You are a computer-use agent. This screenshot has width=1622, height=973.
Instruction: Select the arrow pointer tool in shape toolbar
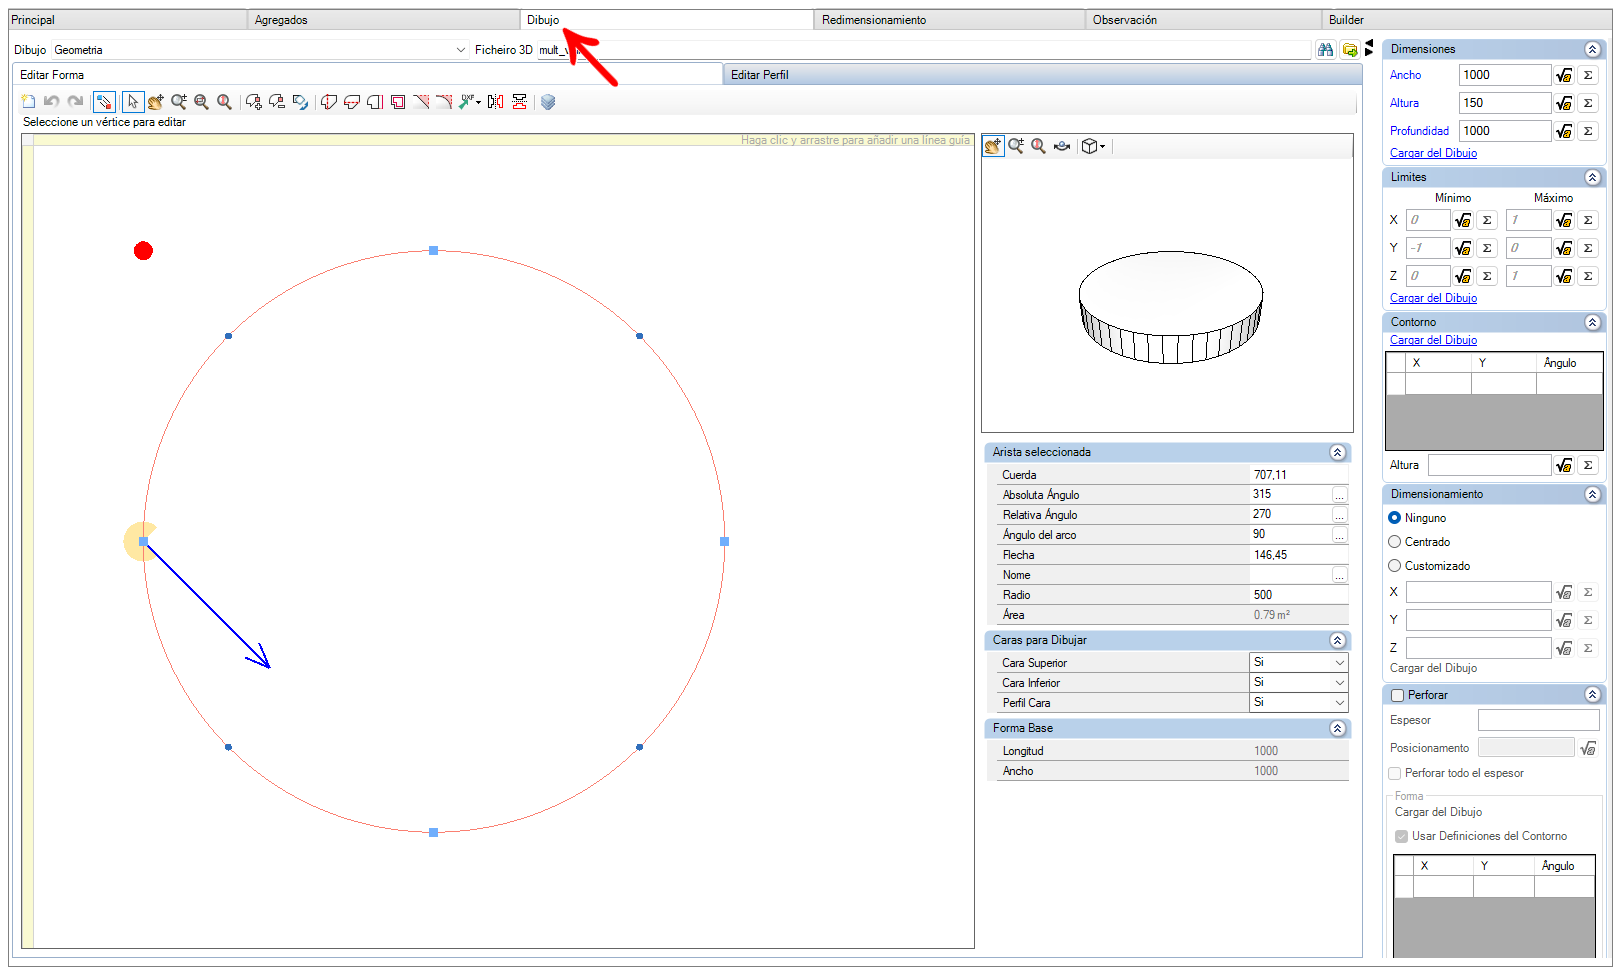(x=132, y=102)
